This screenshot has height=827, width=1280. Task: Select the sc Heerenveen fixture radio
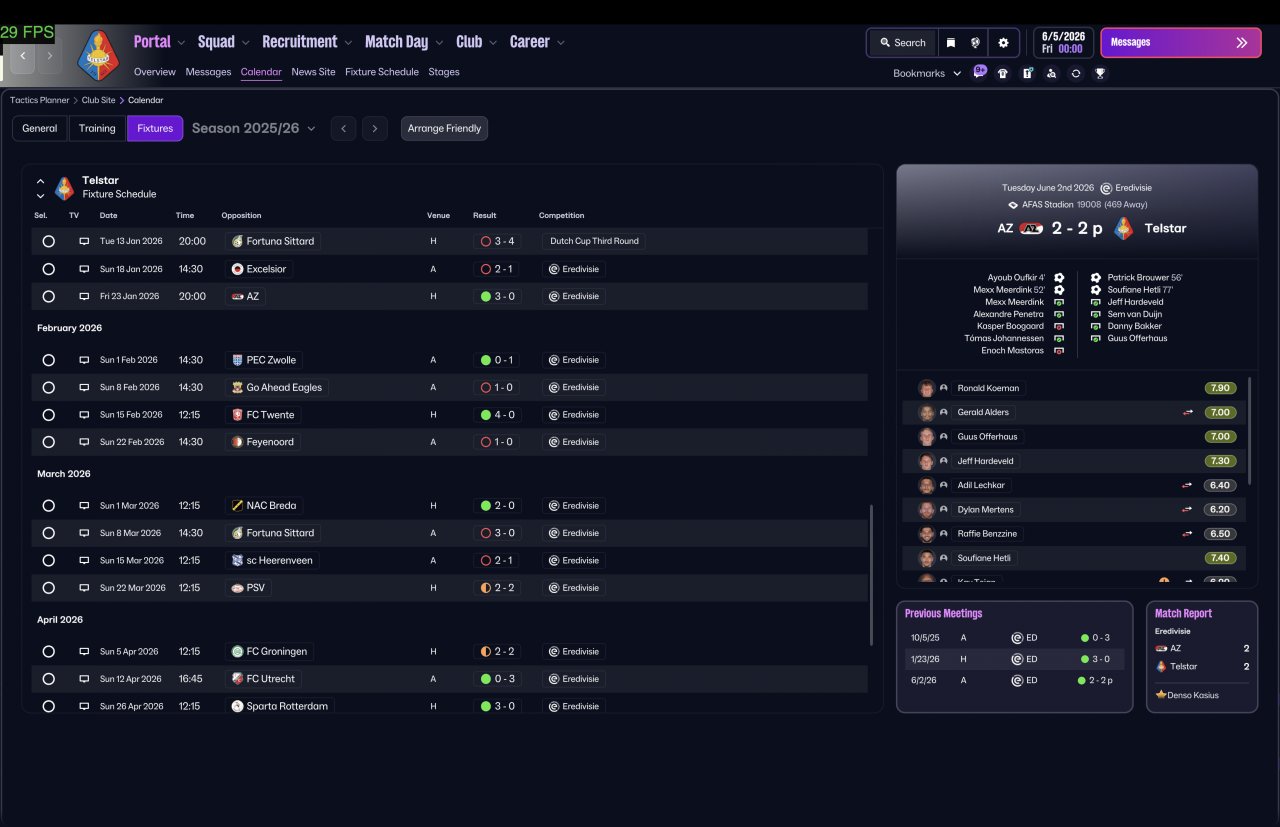(x=48, y=561)
